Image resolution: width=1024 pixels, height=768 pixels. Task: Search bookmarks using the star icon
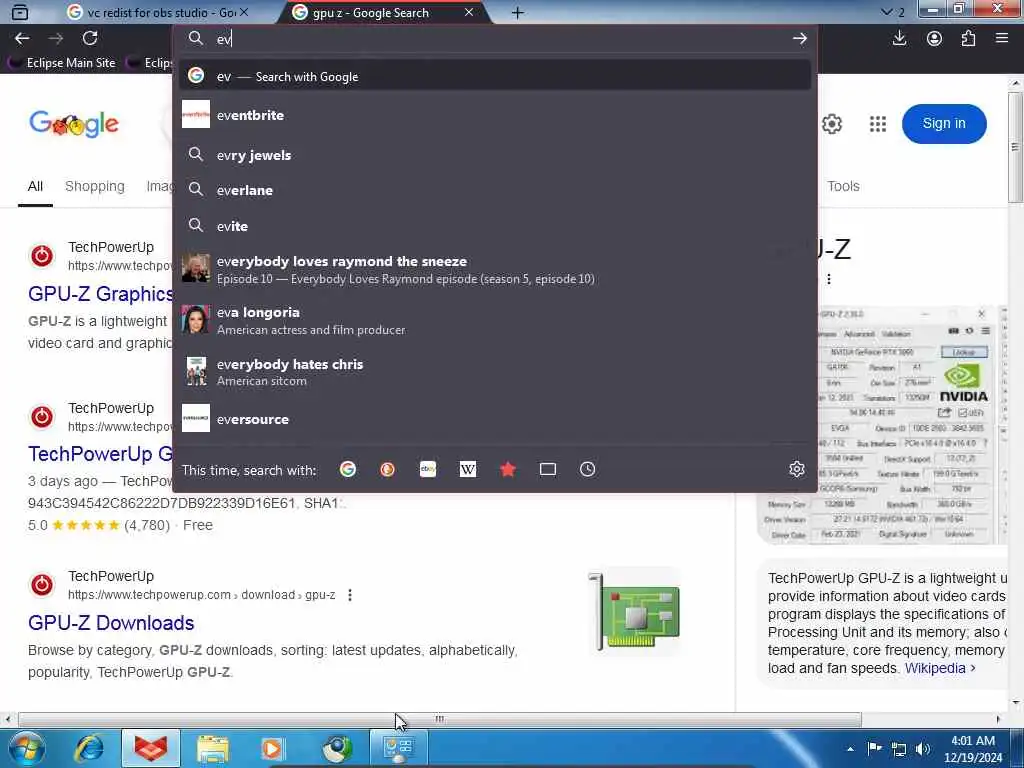tap(507, 469)
